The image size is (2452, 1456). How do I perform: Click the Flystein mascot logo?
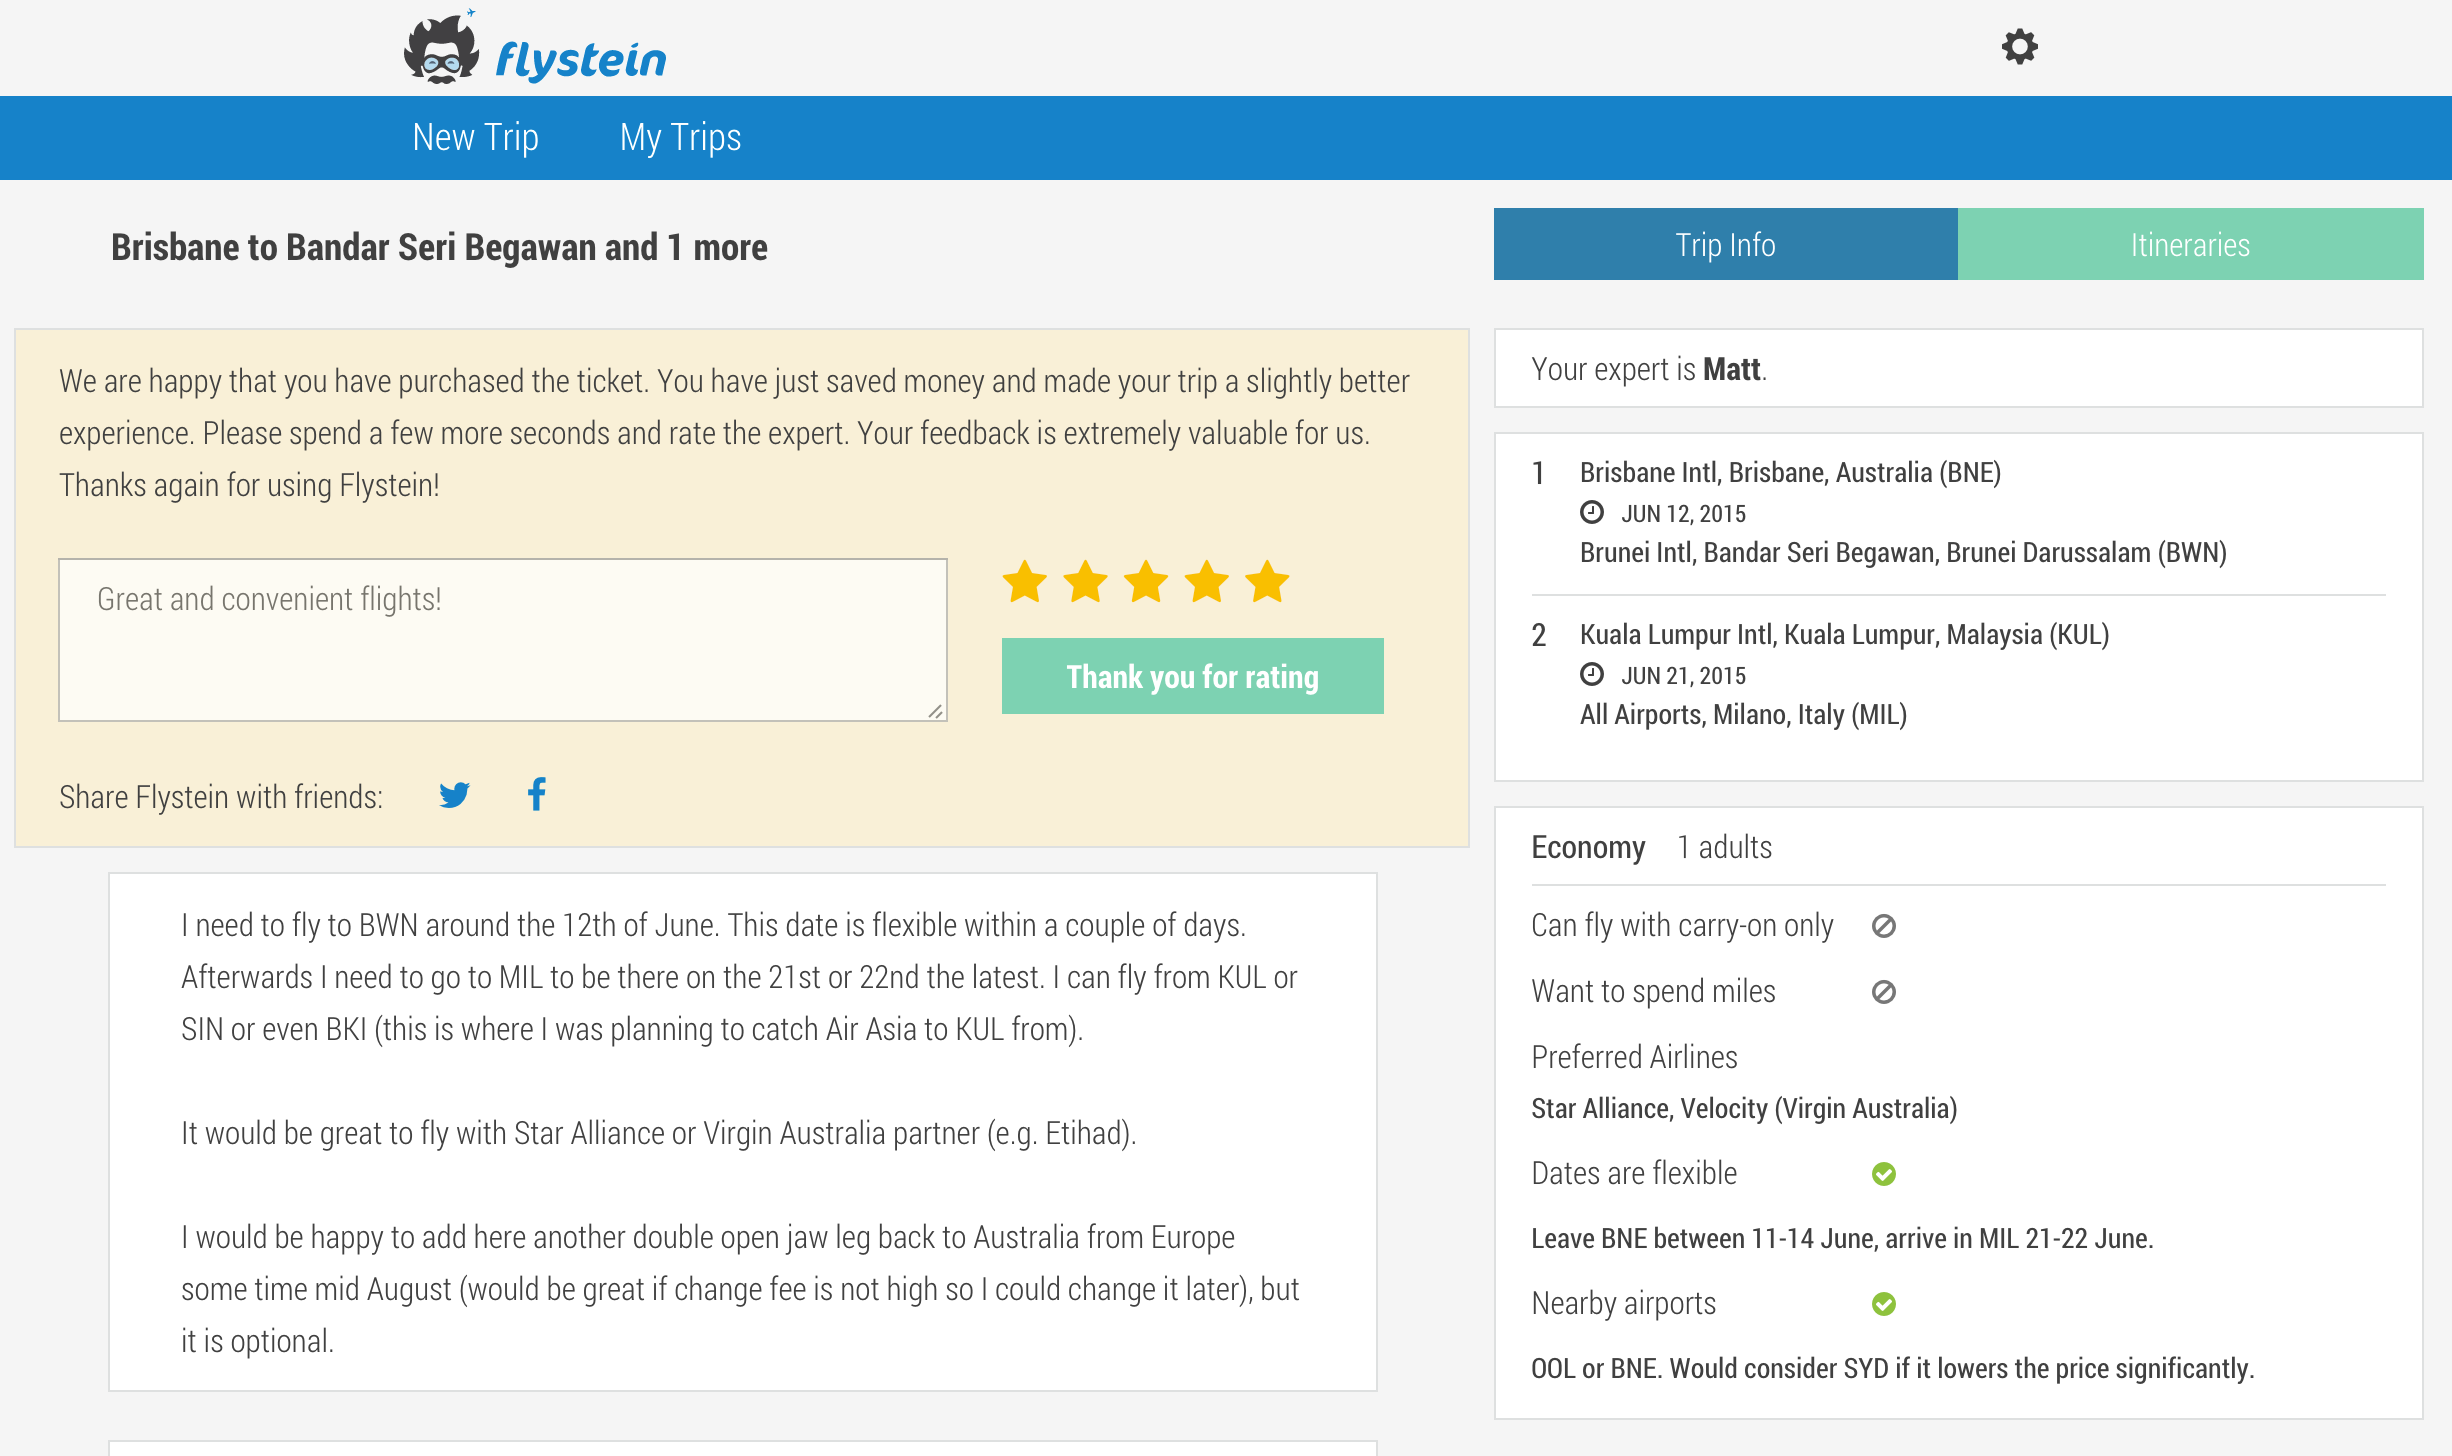click(441, 50)
